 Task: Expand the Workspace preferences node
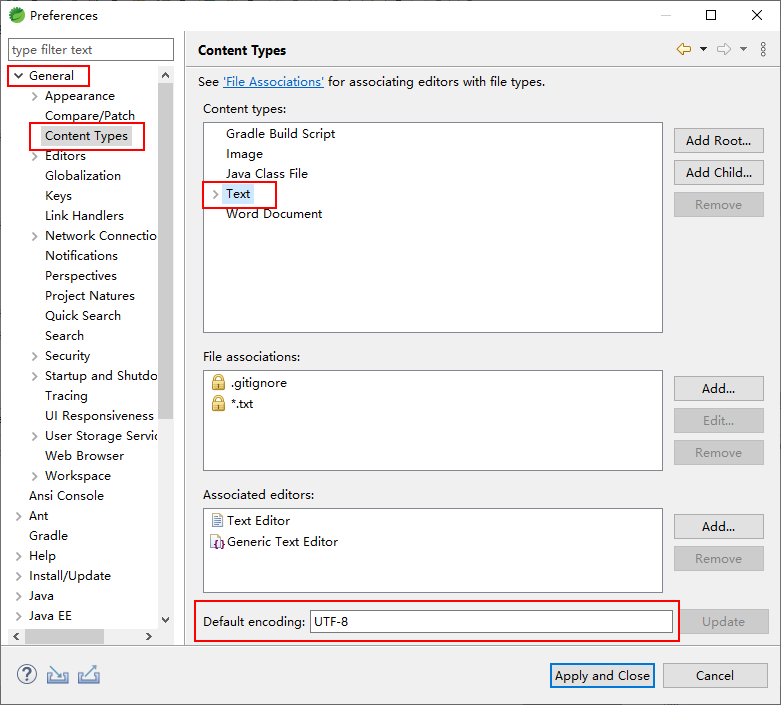[34, 476]
